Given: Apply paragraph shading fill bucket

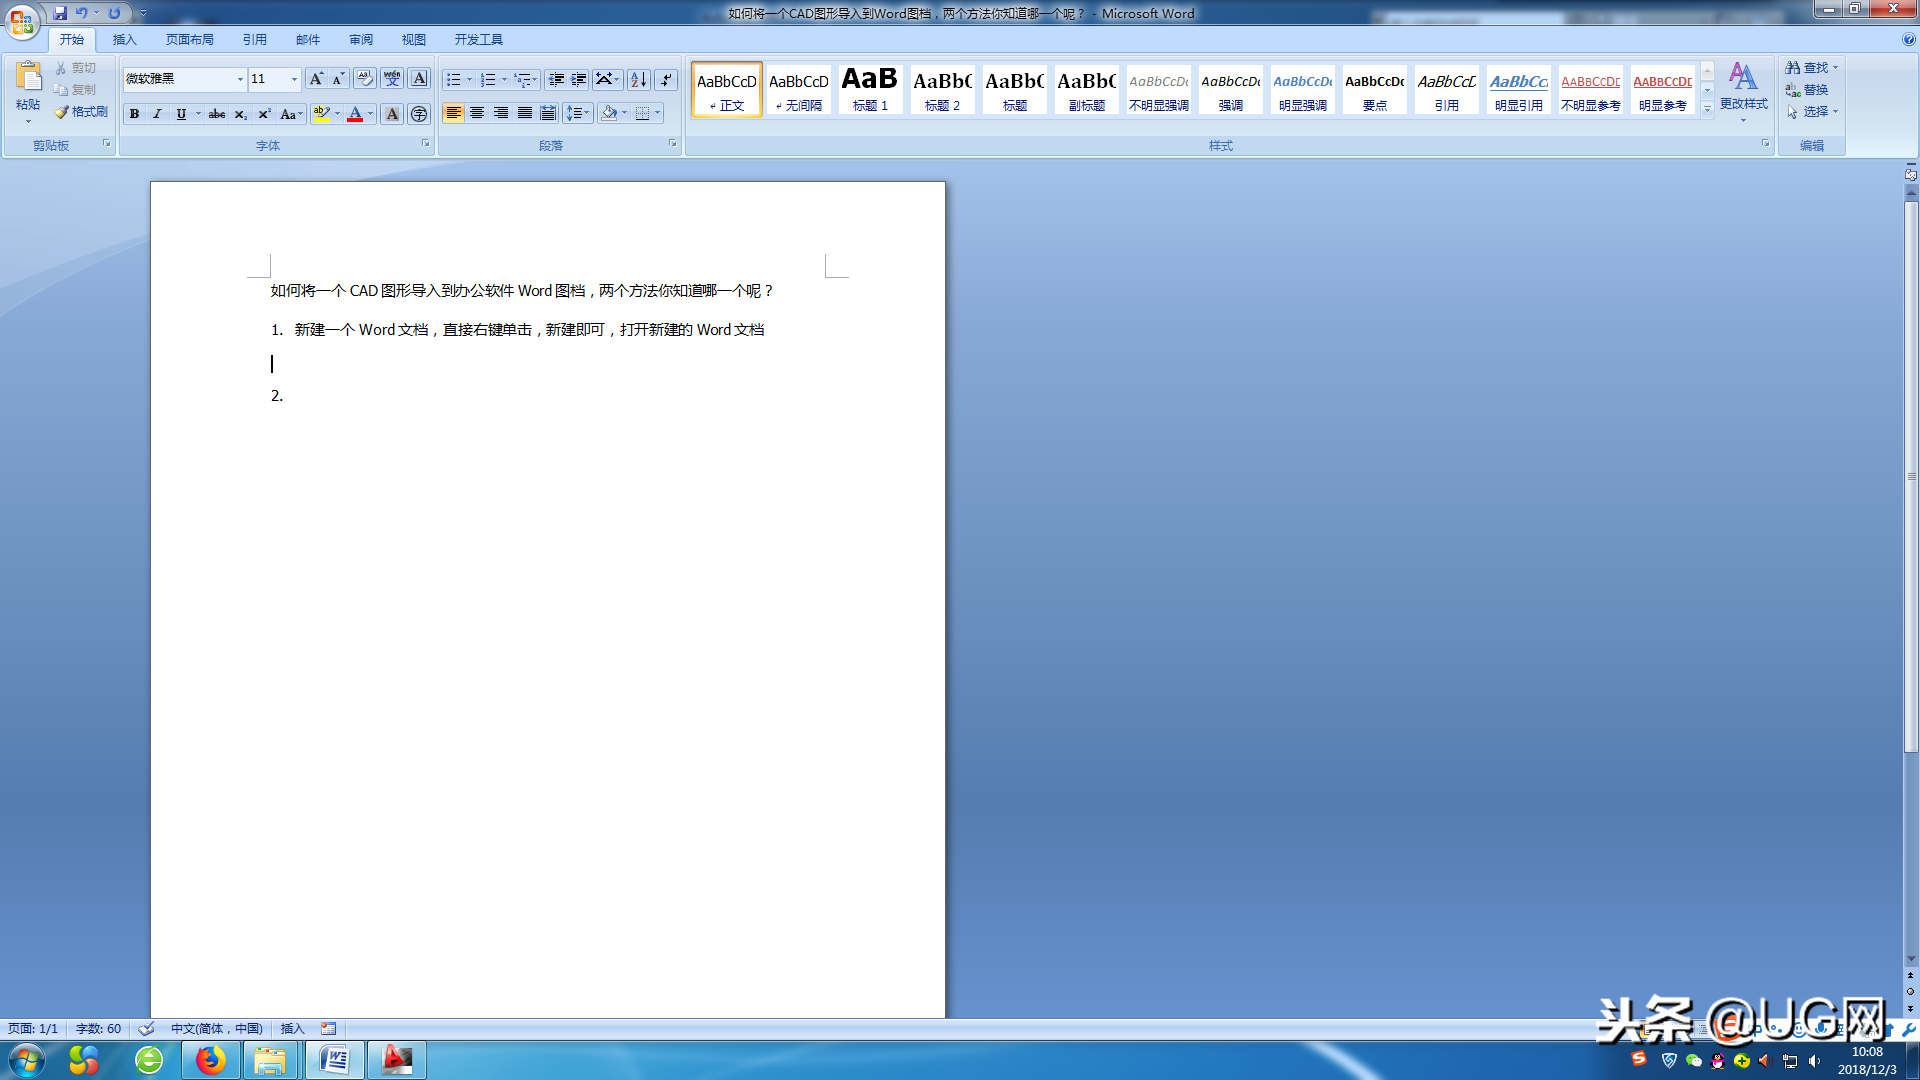Looking at the screenshot, I should click(609, 113).
